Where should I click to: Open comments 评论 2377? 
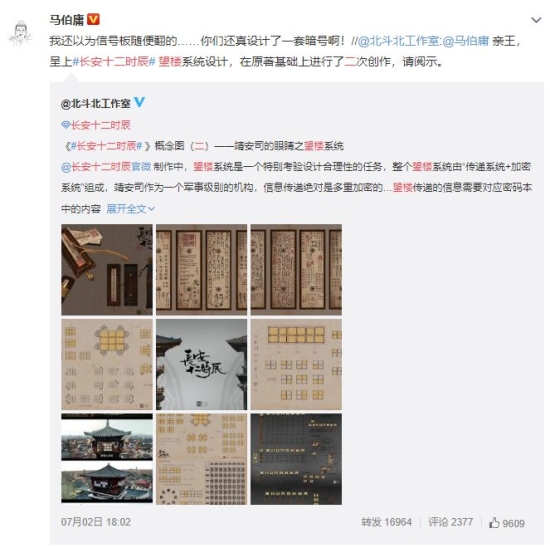point(450,522)
